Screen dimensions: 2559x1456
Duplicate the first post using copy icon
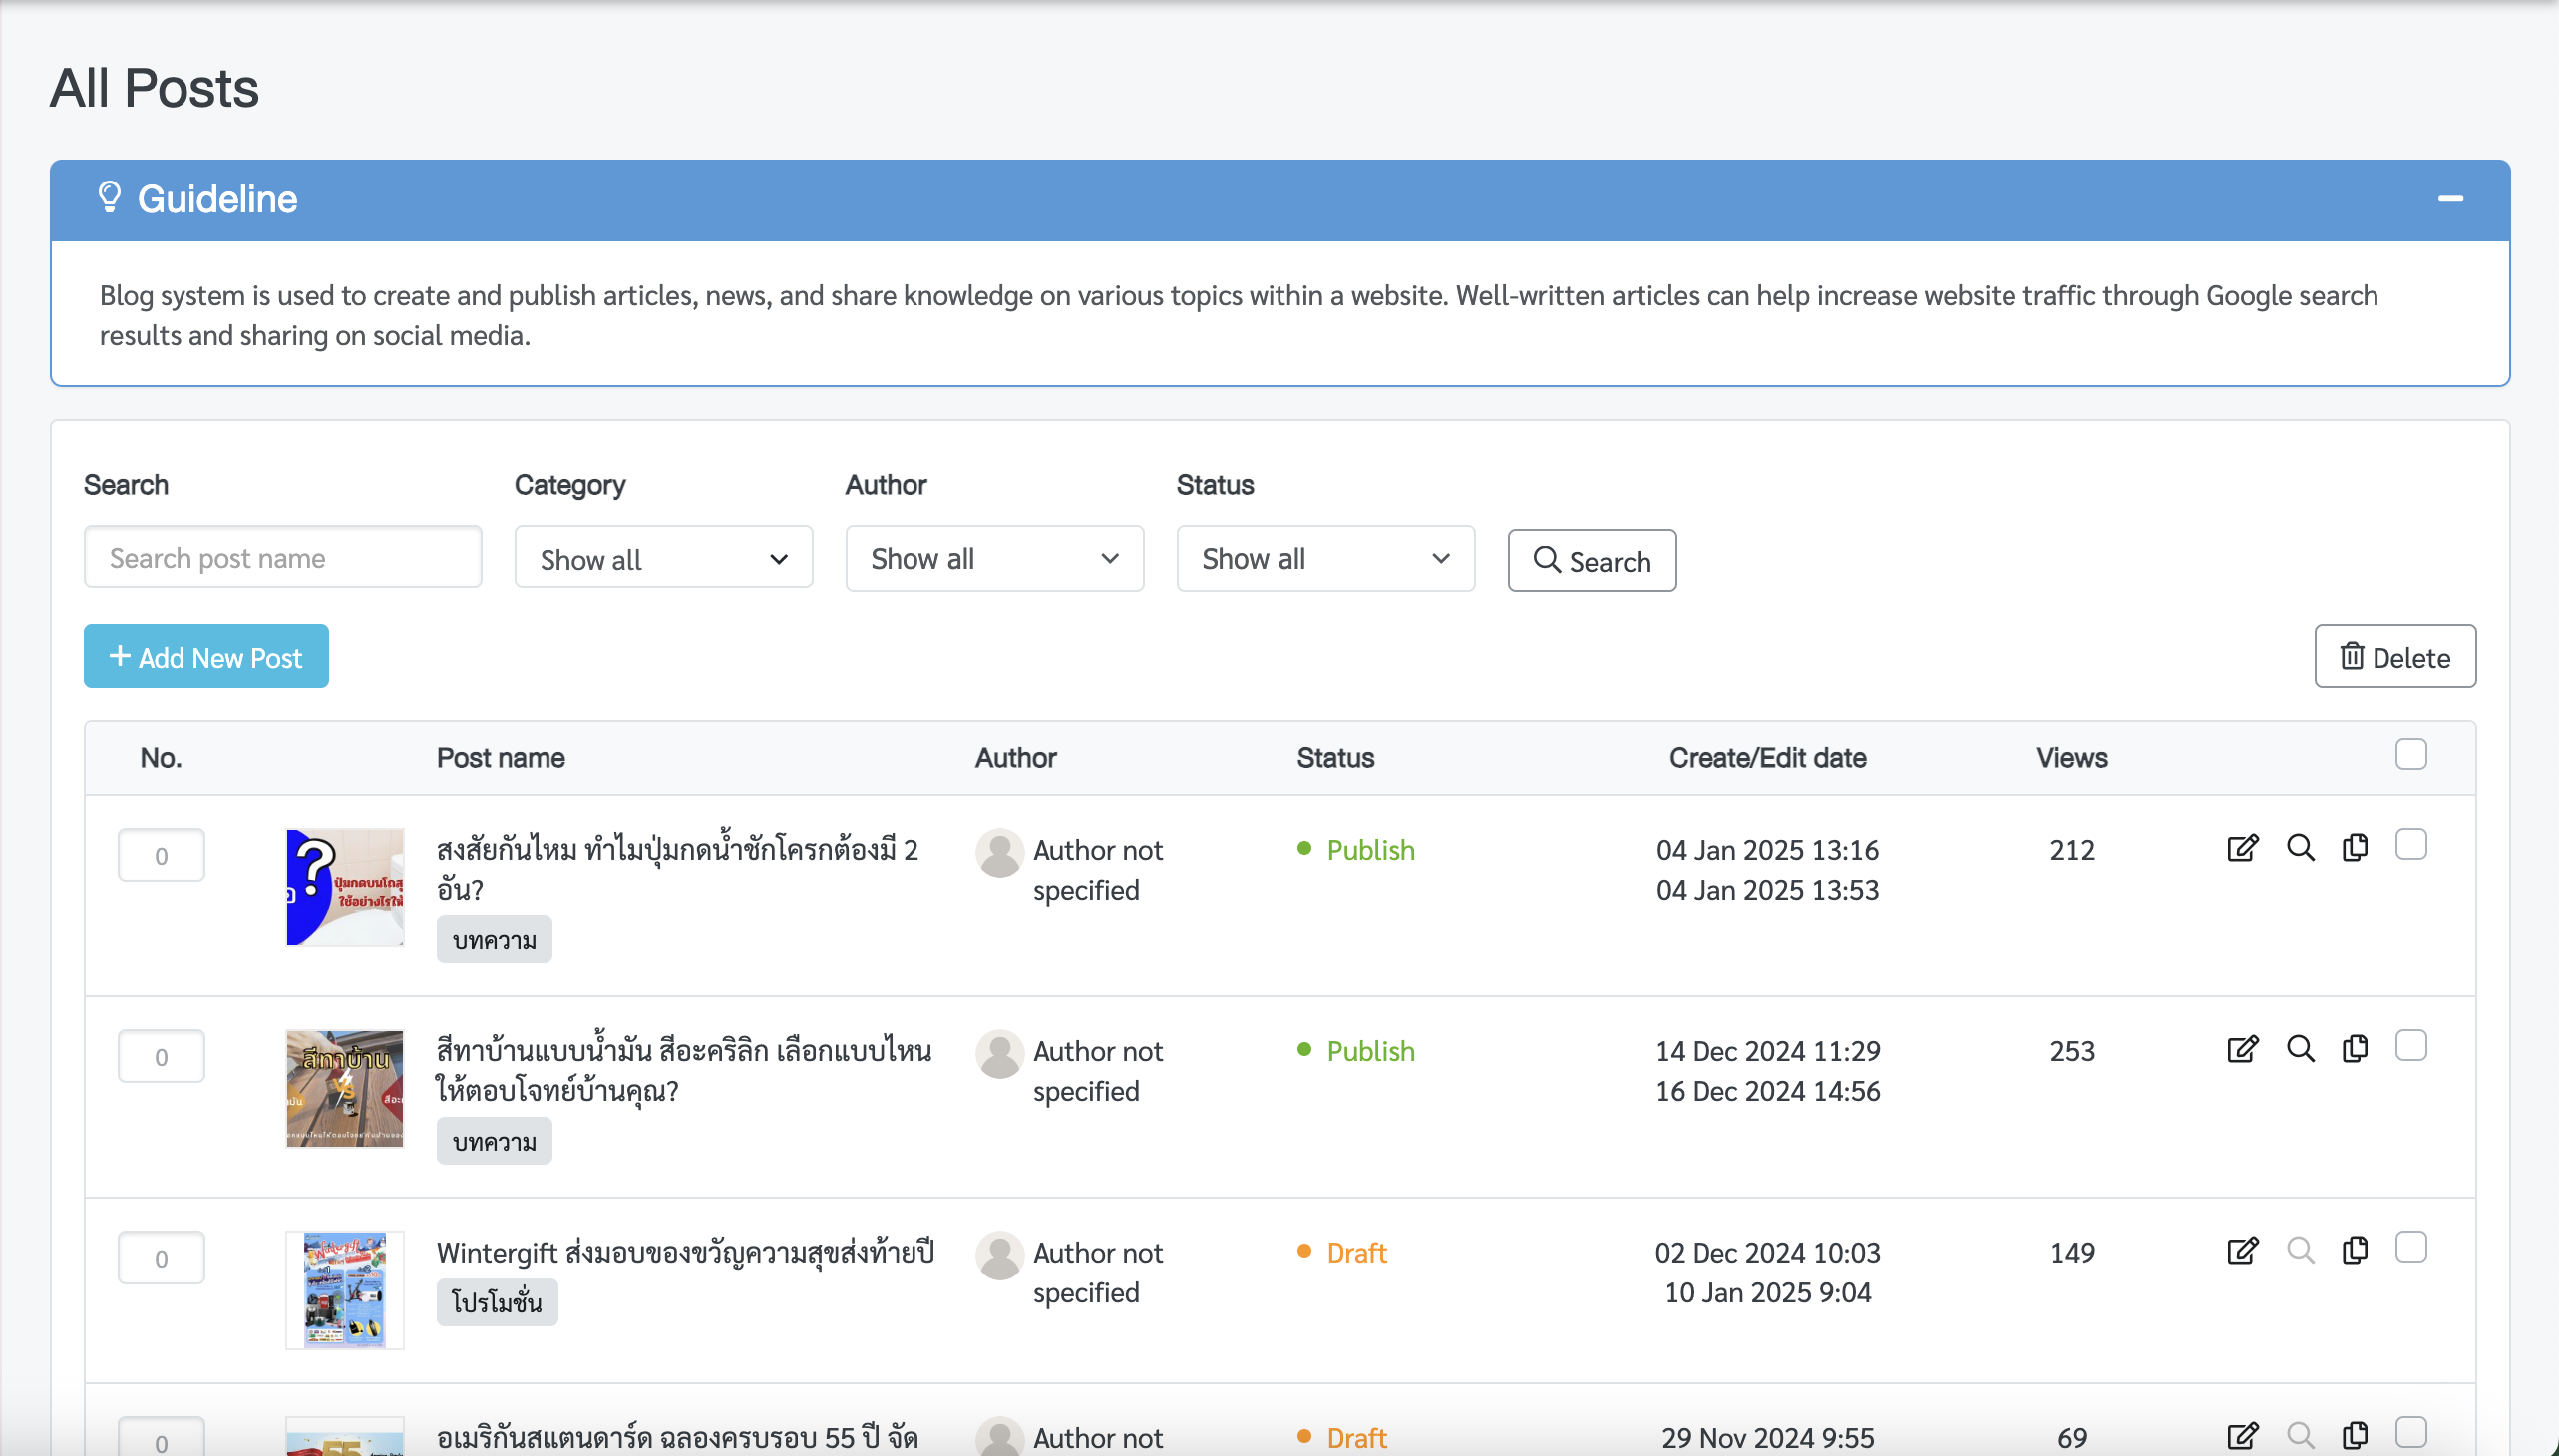coord(2355,847)
